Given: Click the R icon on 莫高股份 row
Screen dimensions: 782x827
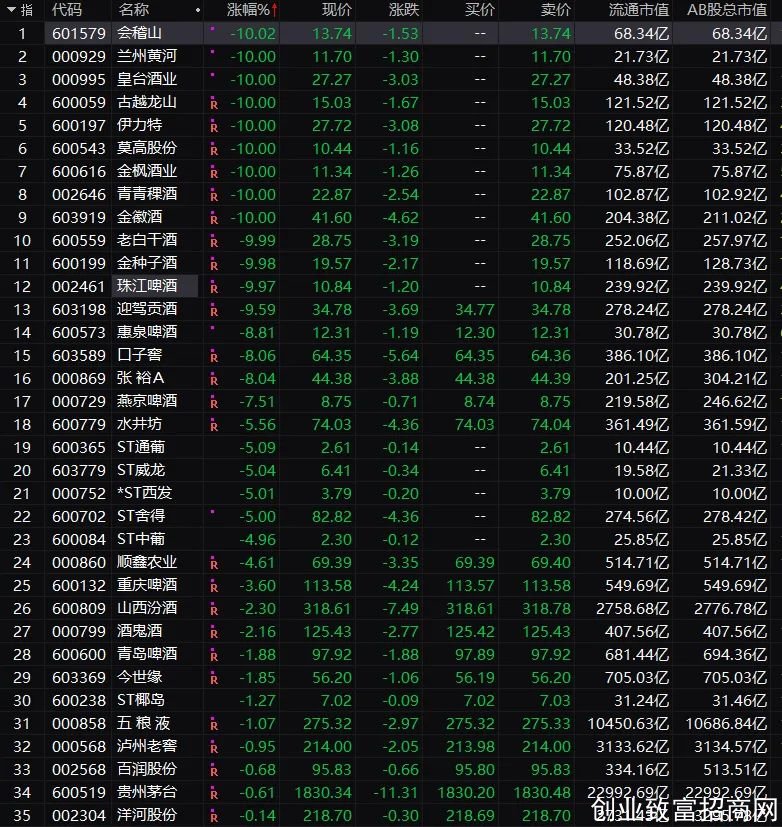Looking at the screenshot, I should point(214,150).
